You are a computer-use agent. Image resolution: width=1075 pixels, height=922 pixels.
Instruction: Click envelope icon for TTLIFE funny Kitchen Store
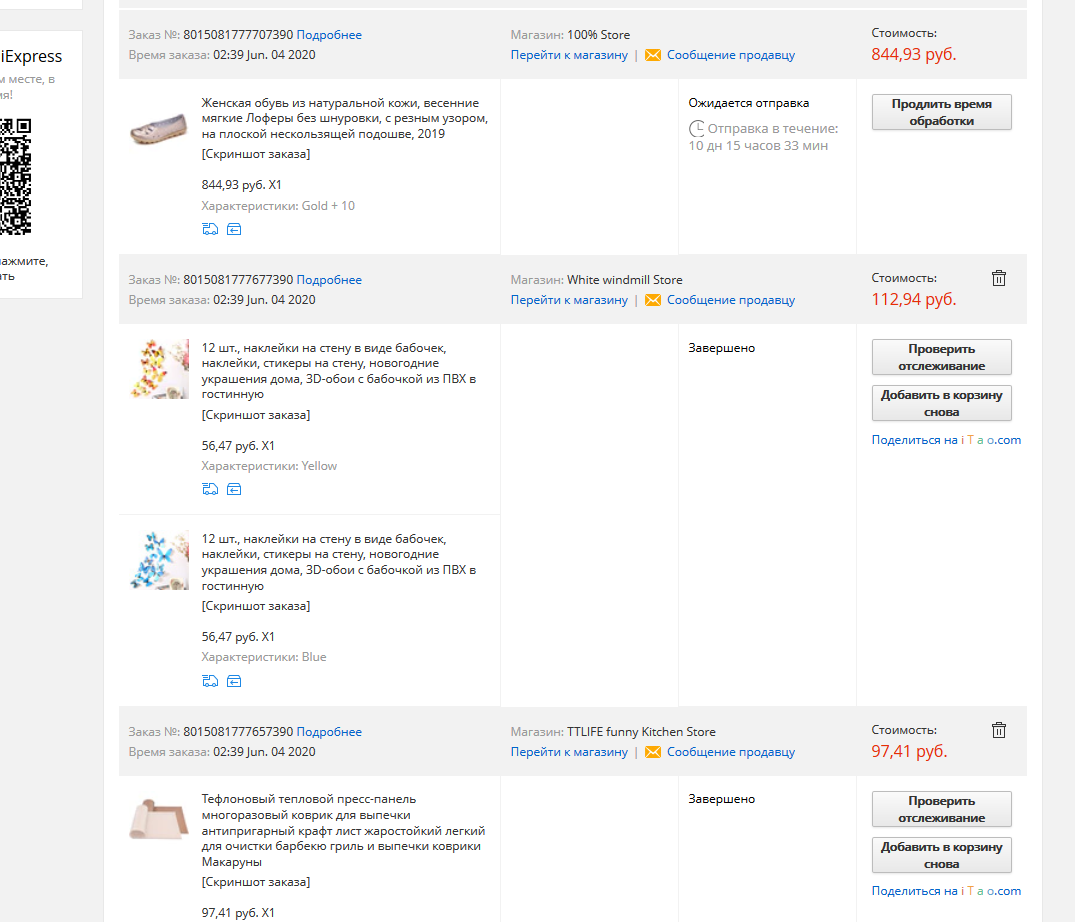653,752
